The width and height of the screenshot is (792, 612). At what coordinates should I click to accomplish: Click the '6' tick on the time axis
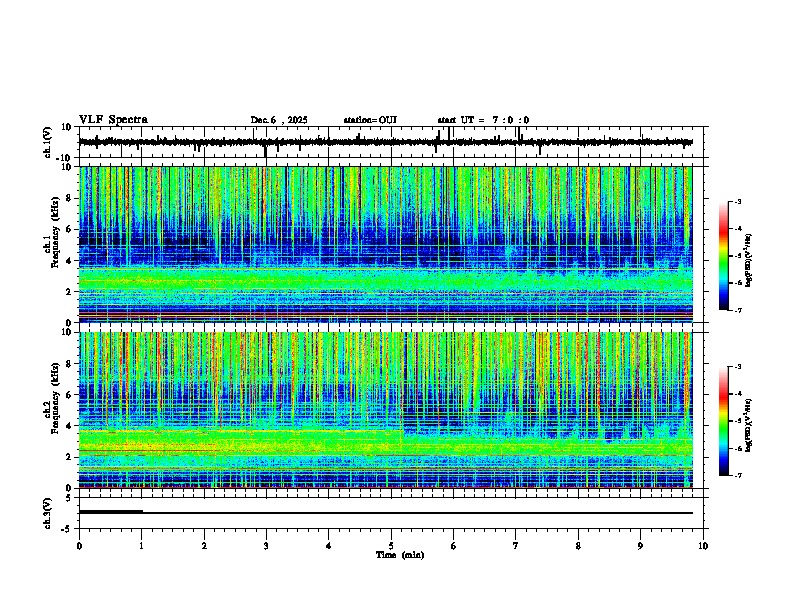[453, 546]
